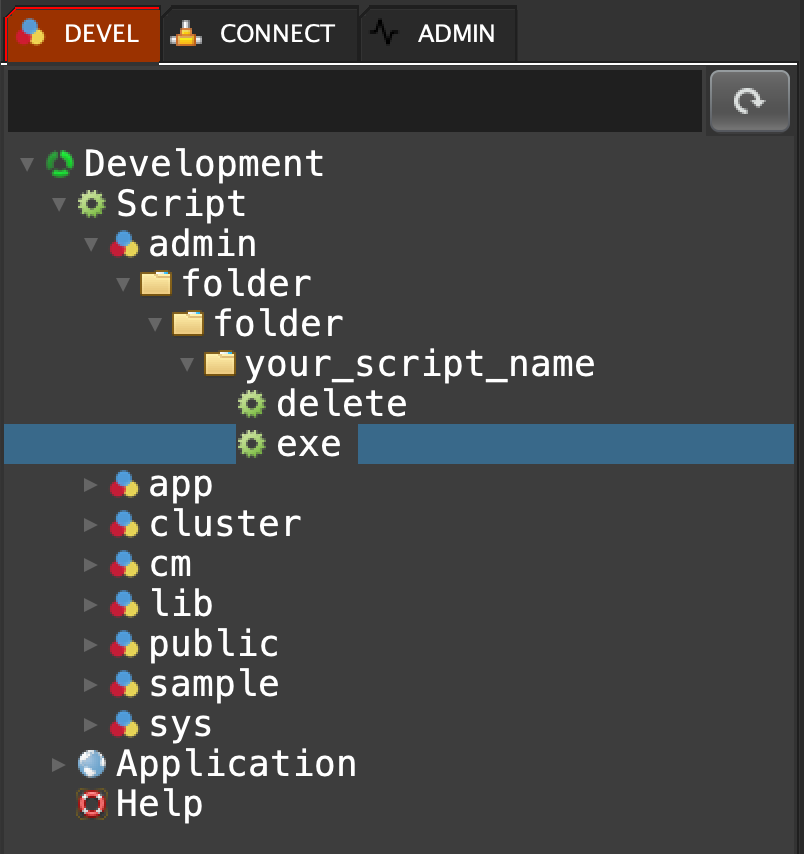Select the public package label

coord(213,645)
